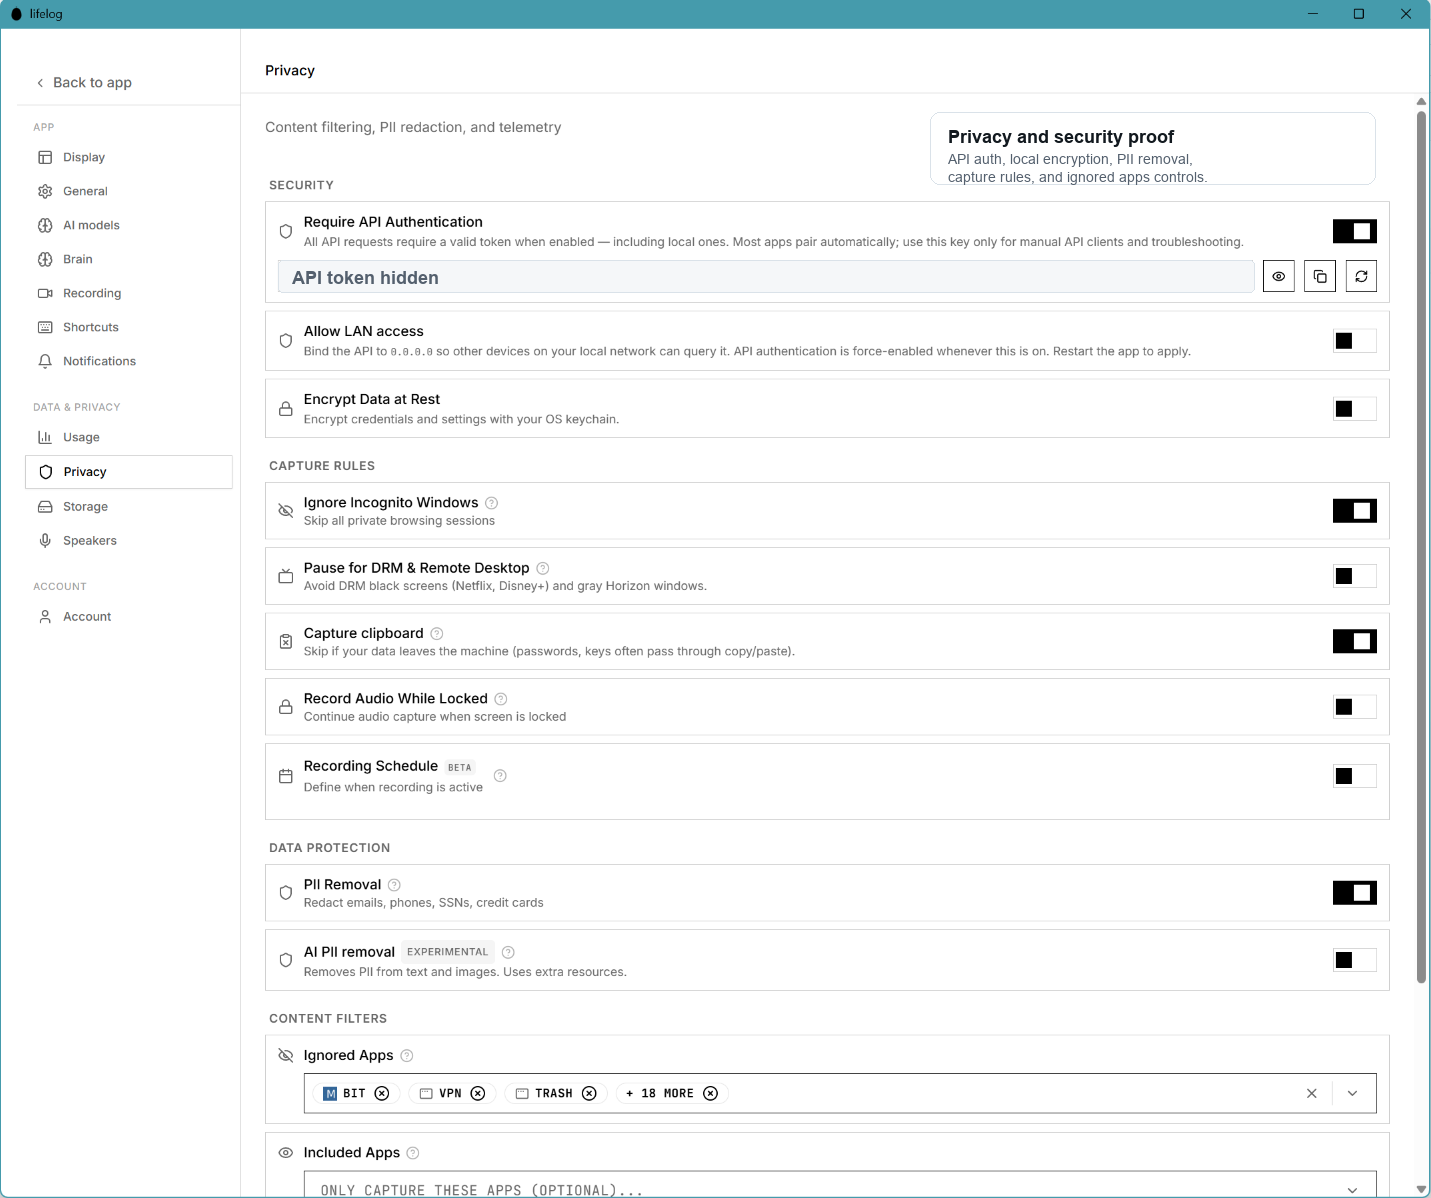
Task: Click scrollbar up arrow
Action: [x=1421, y=101]
